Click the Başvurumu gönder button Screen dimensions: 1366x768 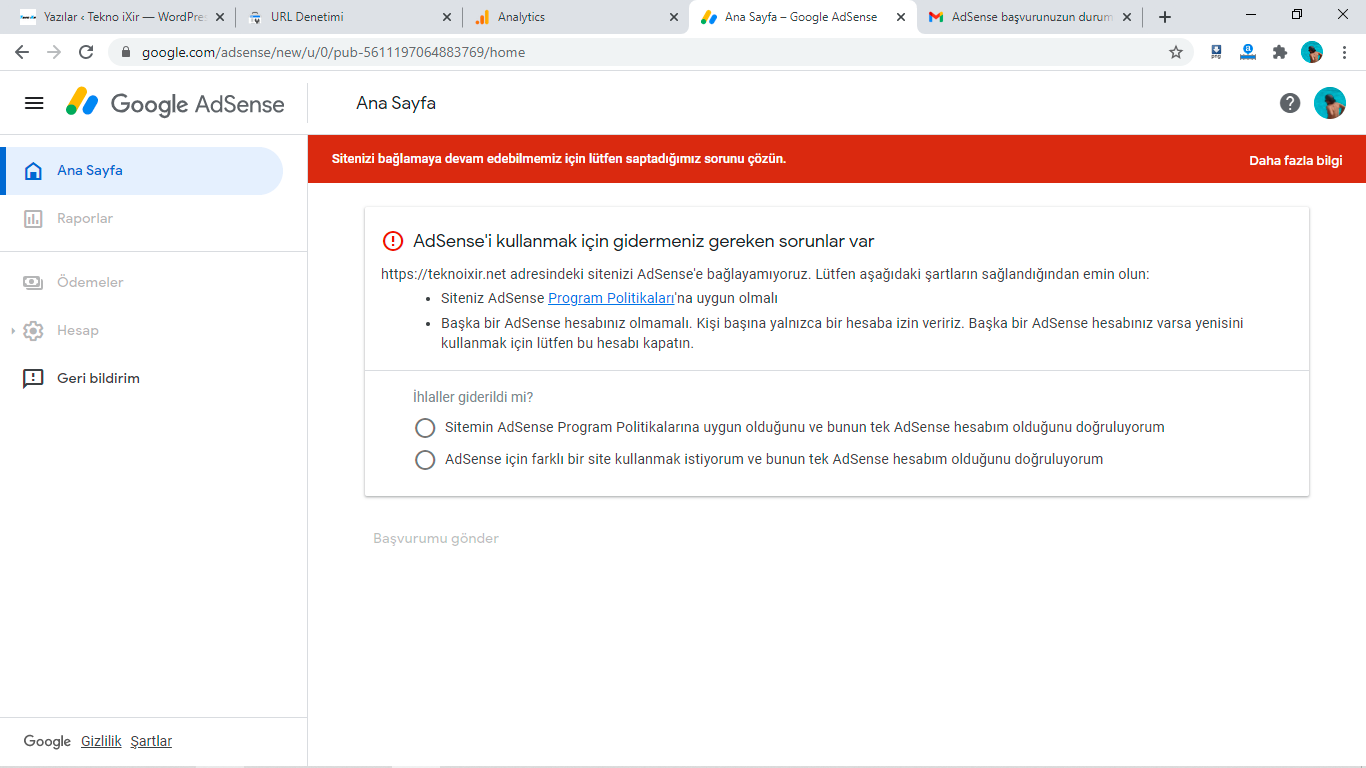point(436,539)
